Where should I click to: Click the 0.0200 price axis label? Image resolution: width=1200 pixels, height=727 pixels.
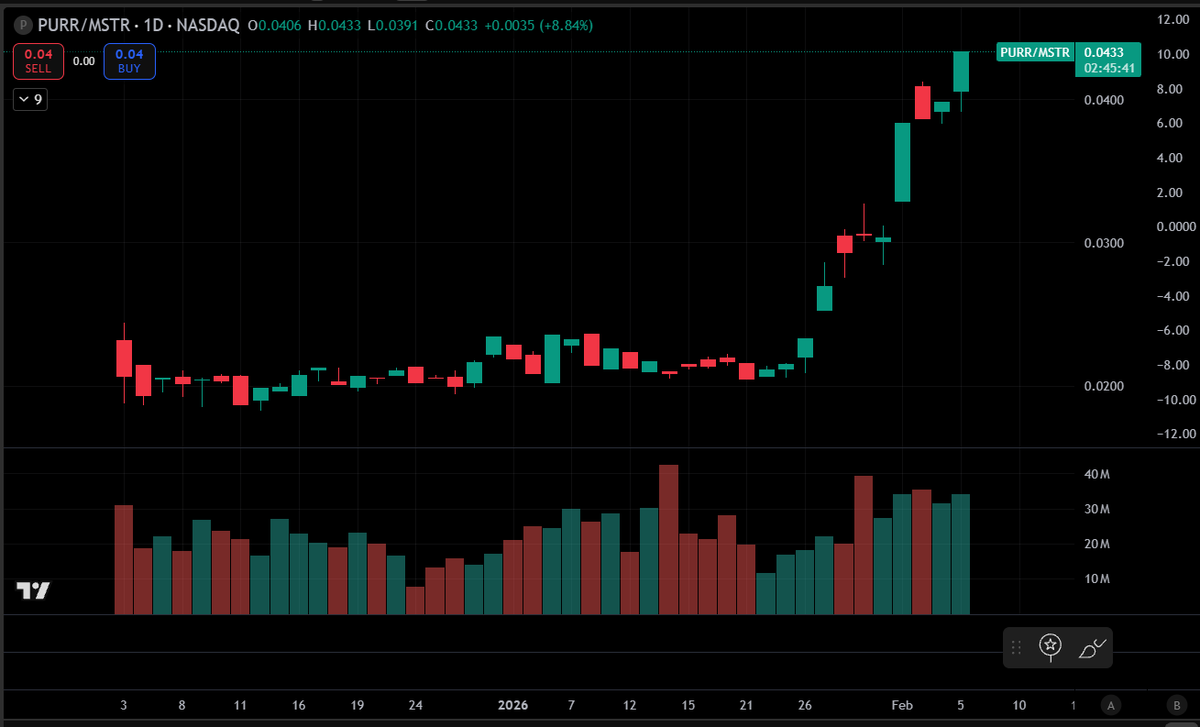click(1103, 386)
